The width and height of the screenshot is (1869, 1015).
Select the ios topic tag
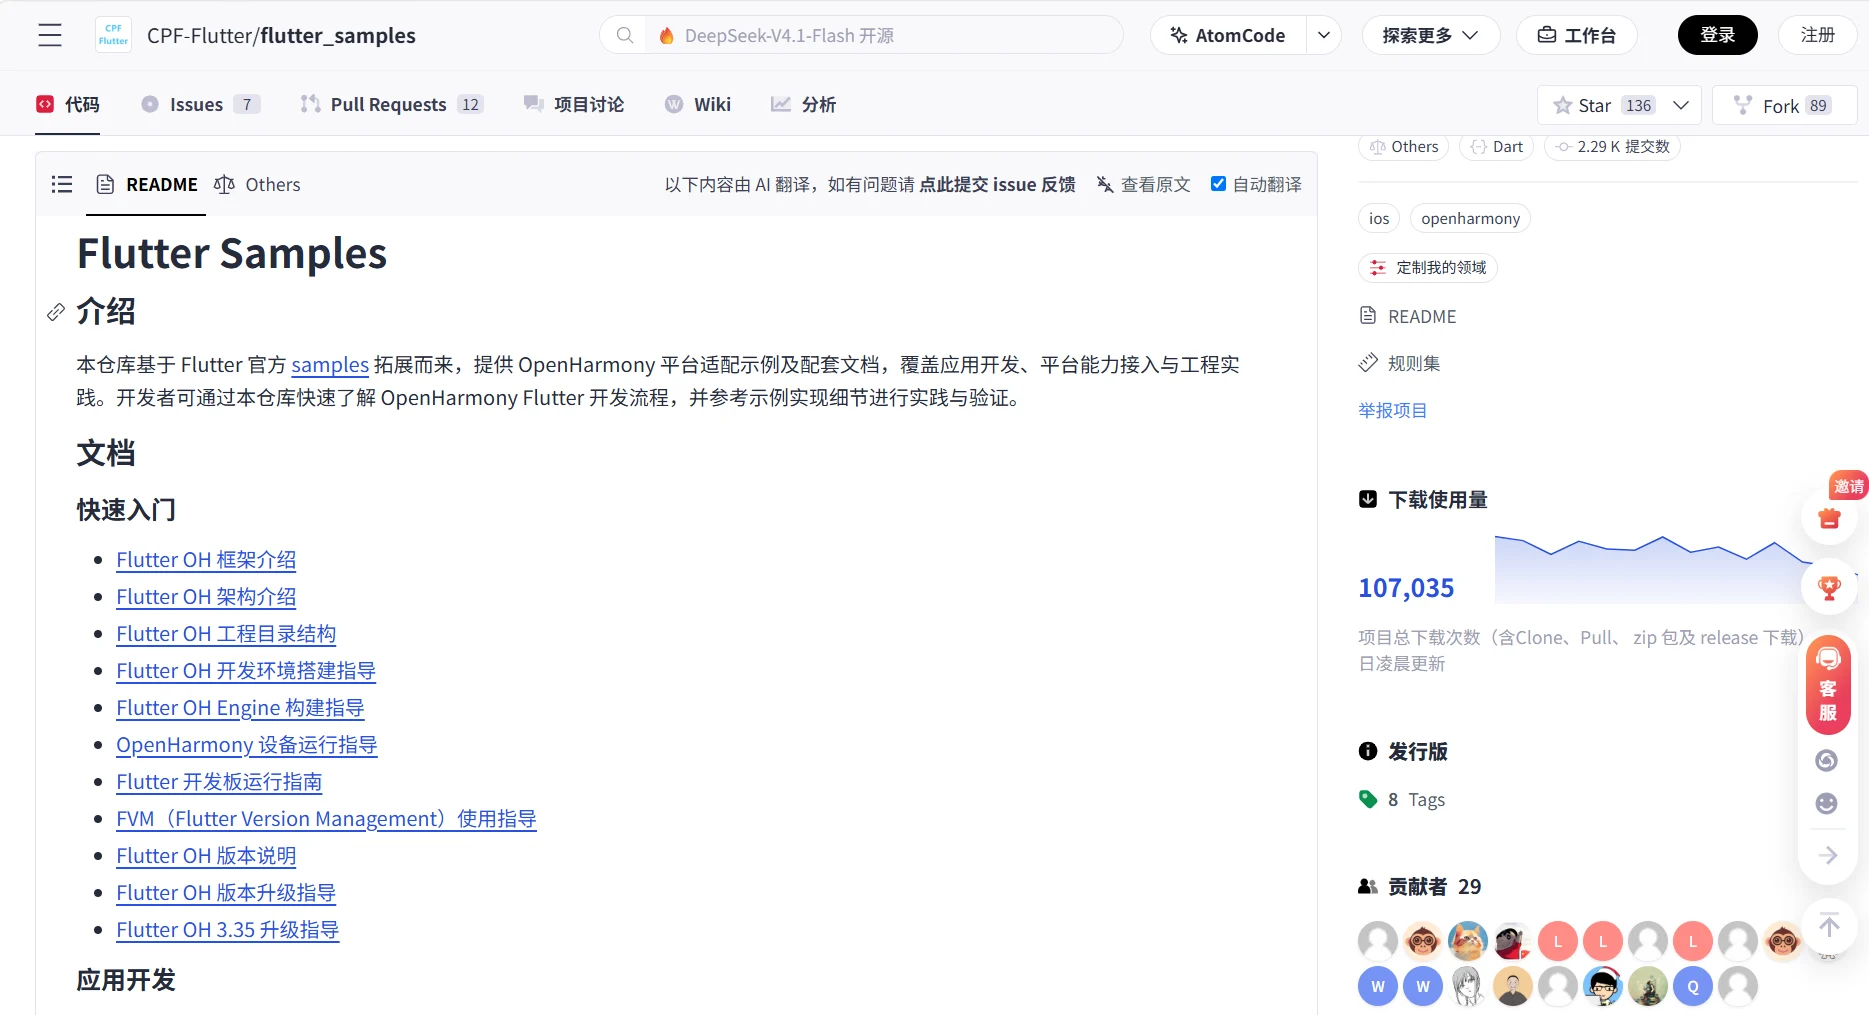point(1379,219)
